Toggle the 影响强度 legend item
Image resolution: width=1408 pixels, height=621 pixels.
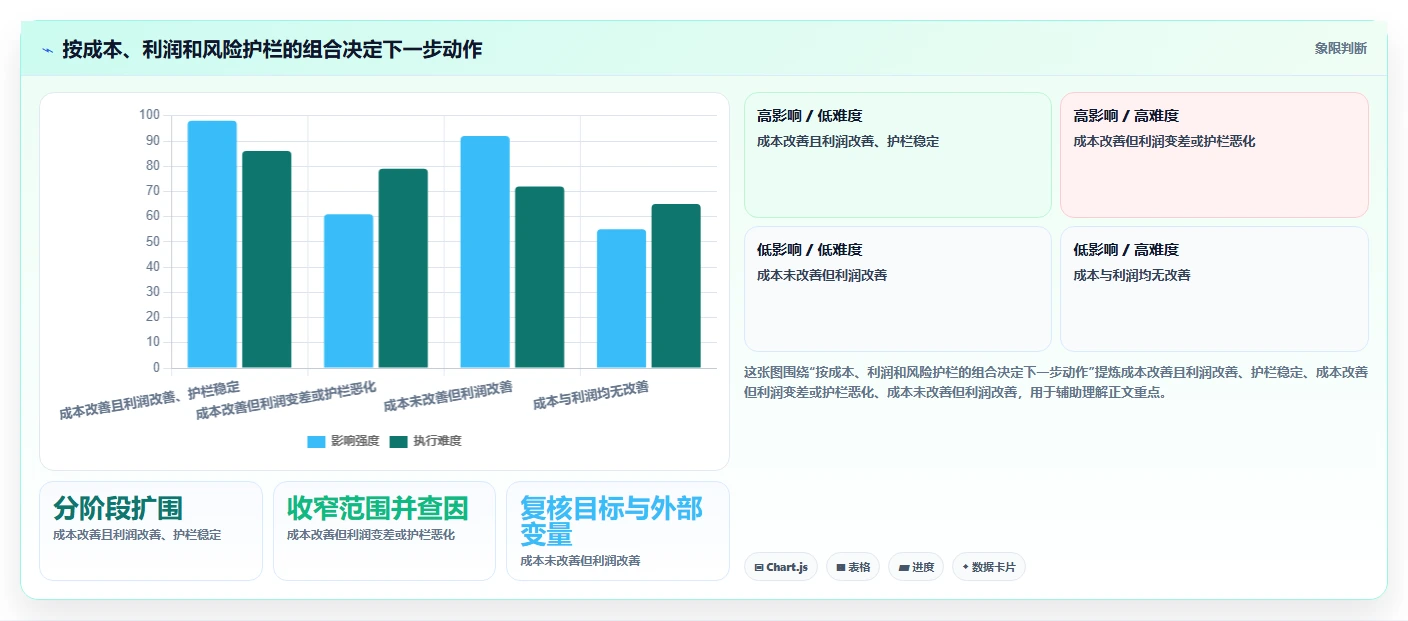343,441
